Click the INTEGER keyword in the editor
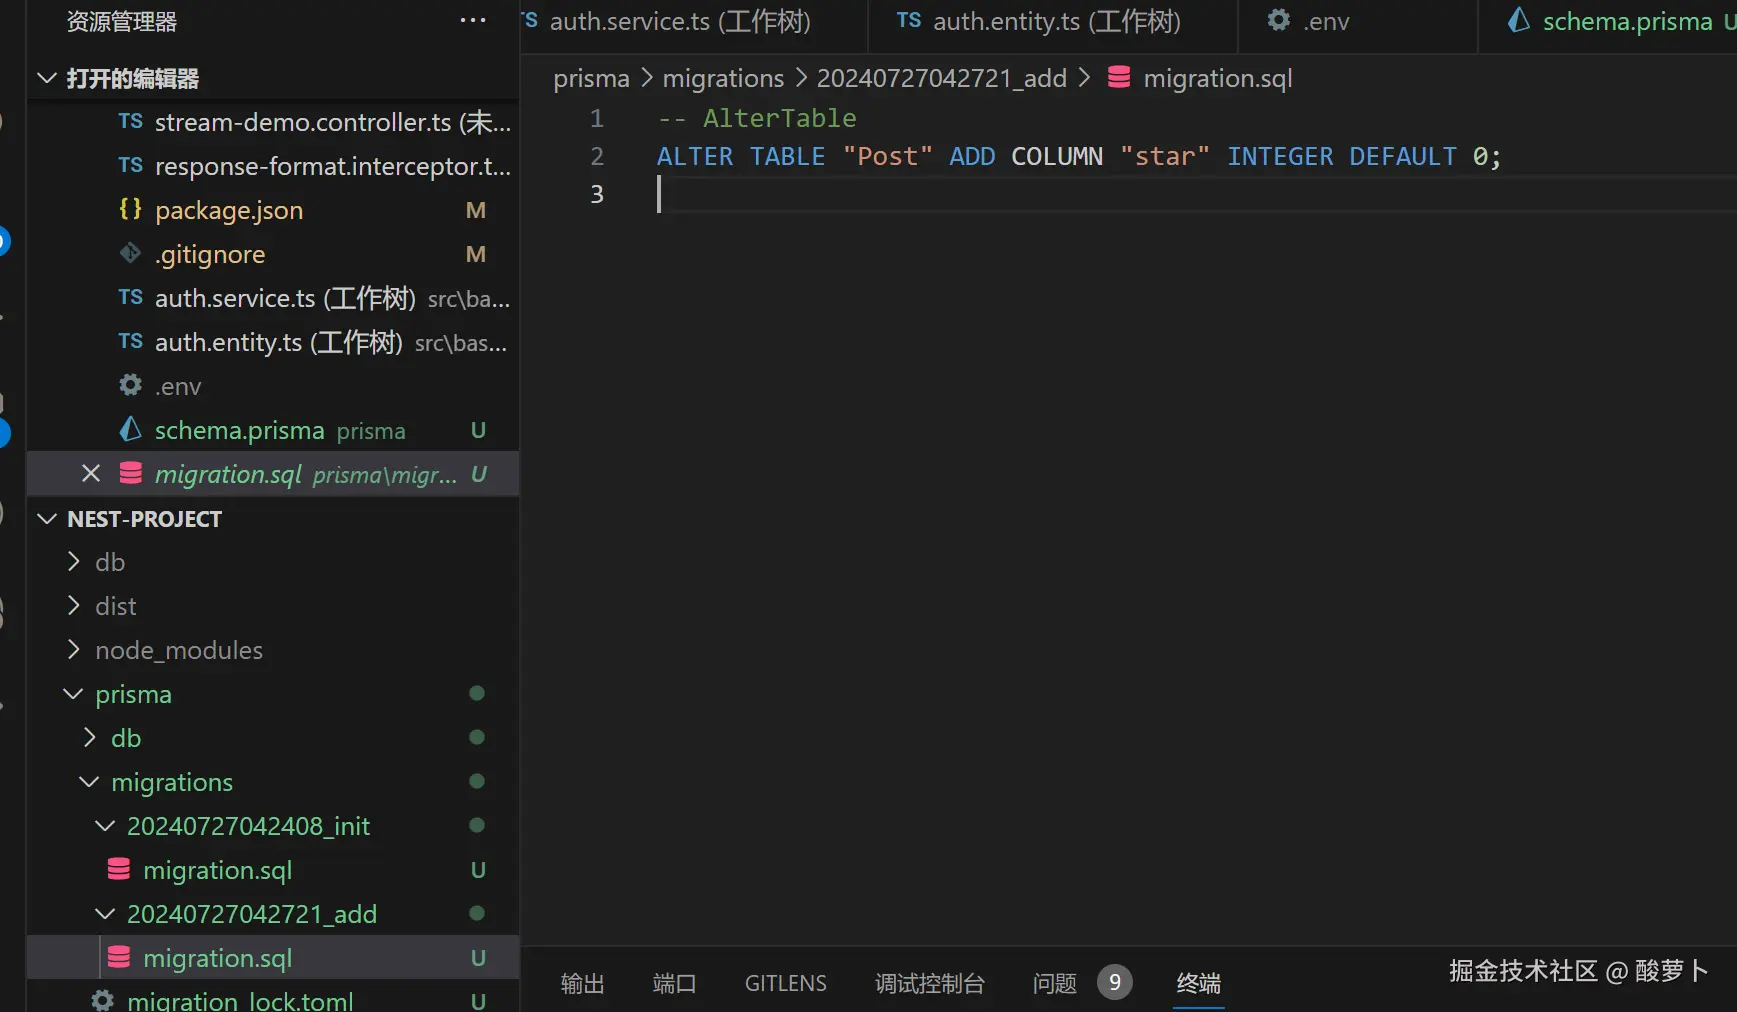The height and width of the screenshot is (1012, 1737). pos(1280,156)
